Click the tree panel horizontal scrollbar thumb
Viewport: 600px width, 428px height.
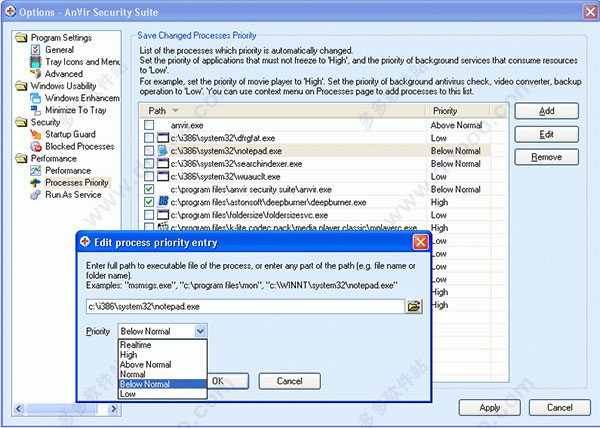(61, 409)
